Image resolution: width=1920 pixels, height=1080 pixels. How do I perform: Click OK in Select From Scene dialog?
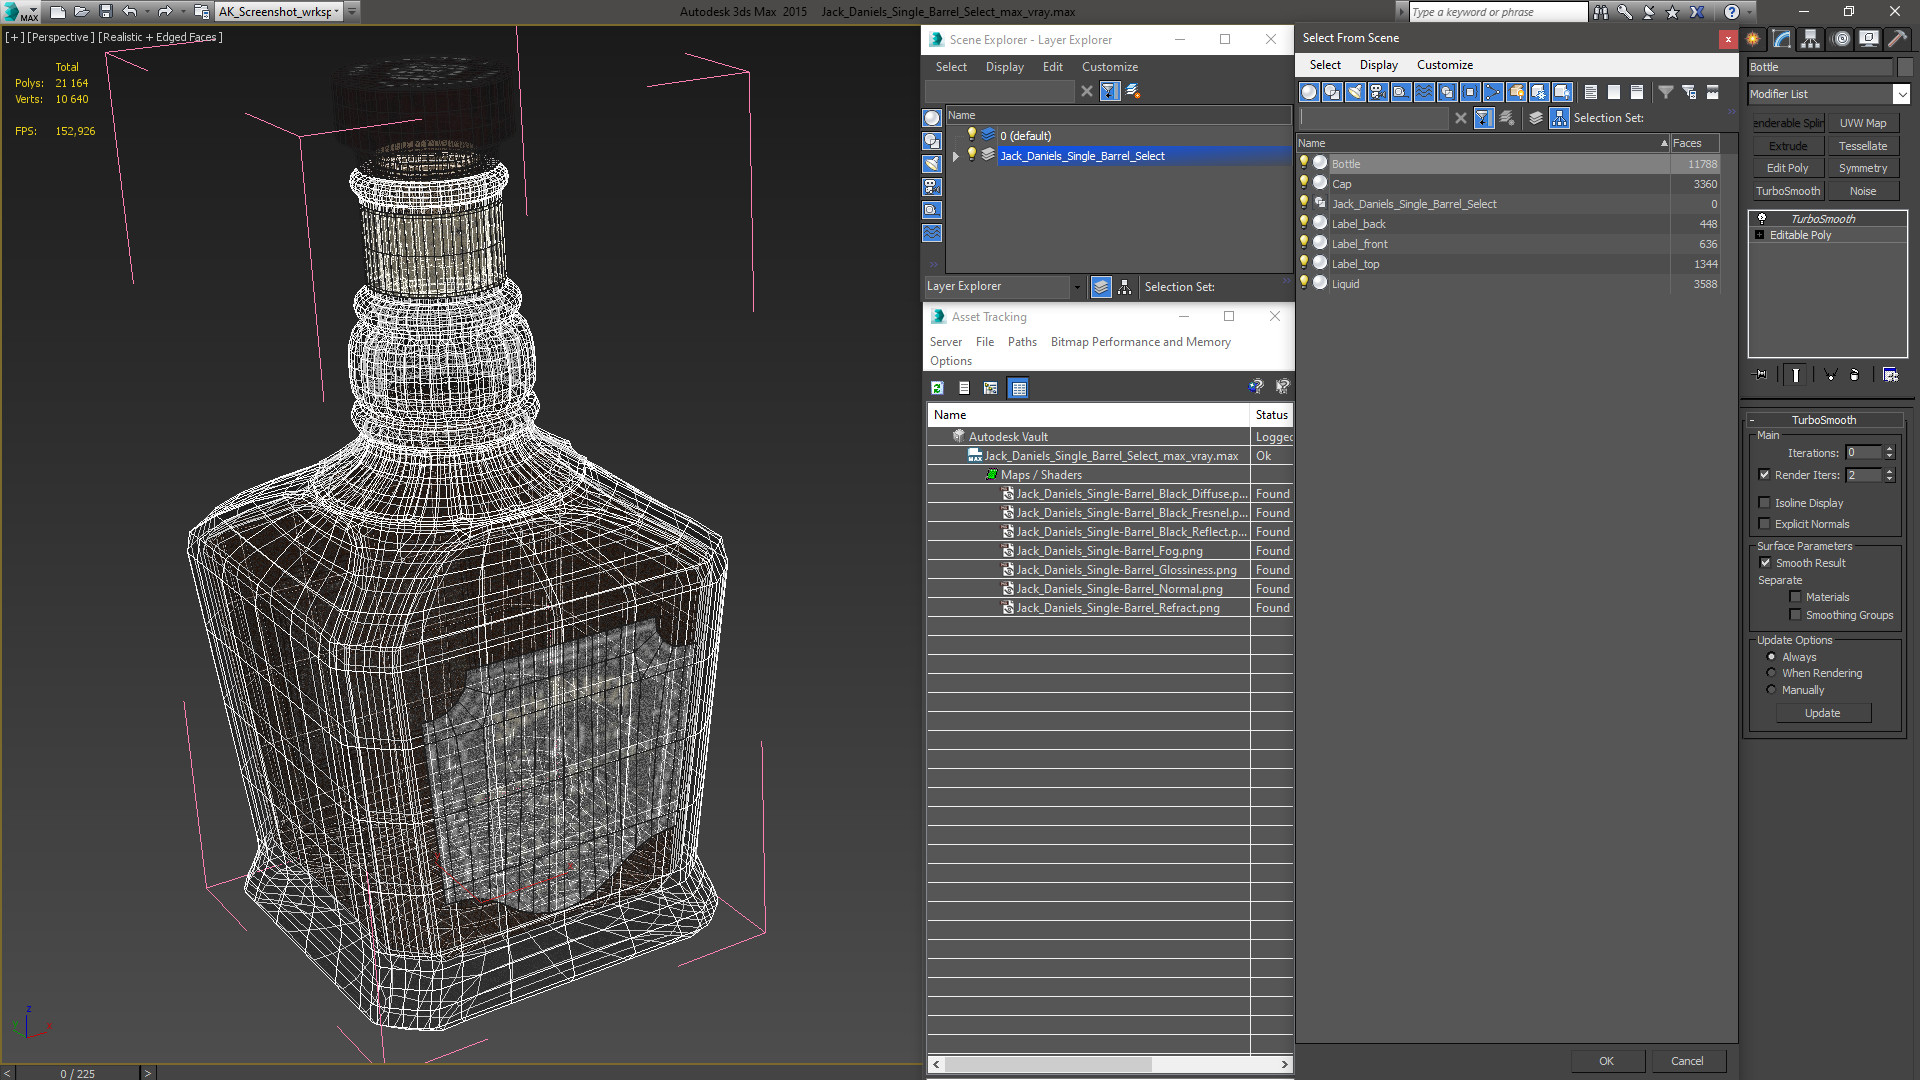pyautogui.click(x=1606, y=1061)
